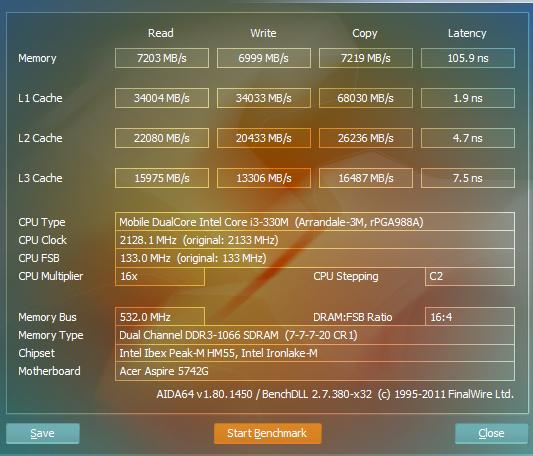Image resolution: width=533 pixels, height=456 pixels.
Task: Select L2 Cache latency 4.7 ns
Action: 468,138
